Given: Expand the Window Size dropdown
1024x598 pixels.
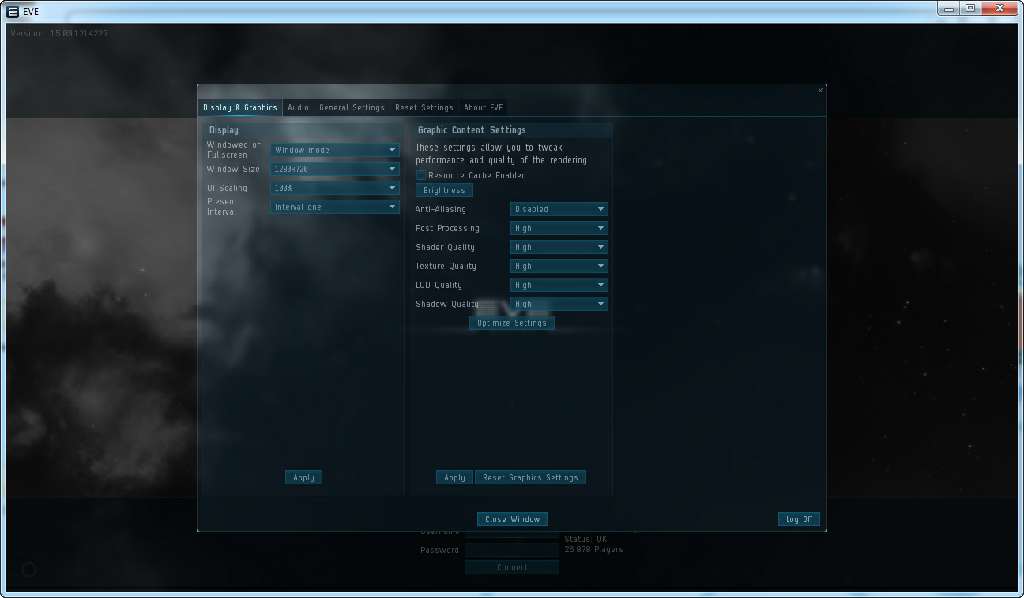Looking at the screenshot, I should (335, 169).
